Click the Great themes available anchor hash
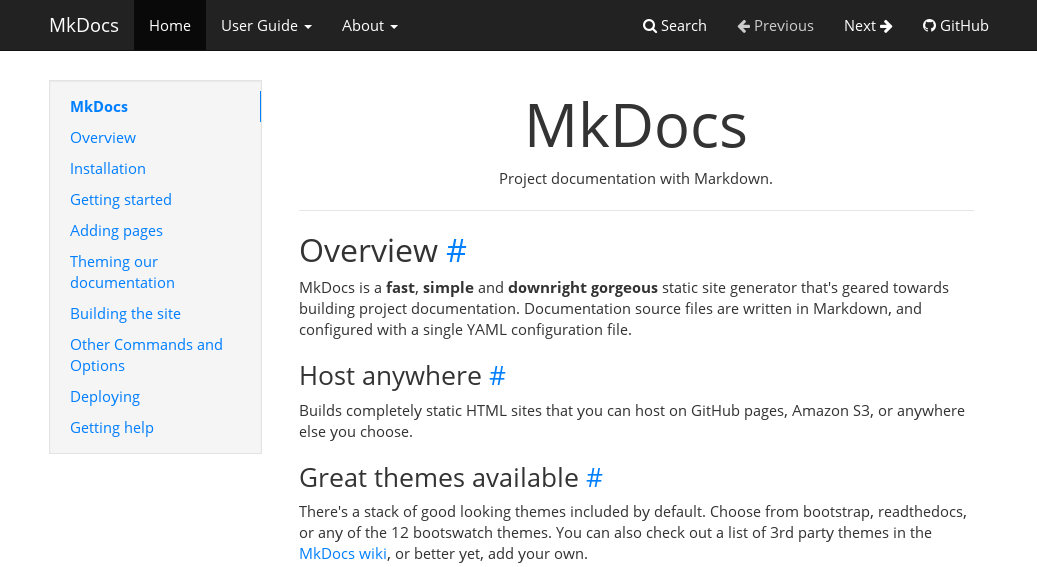The width and height of the screenshot is (1037, 567). pos(595,478)
